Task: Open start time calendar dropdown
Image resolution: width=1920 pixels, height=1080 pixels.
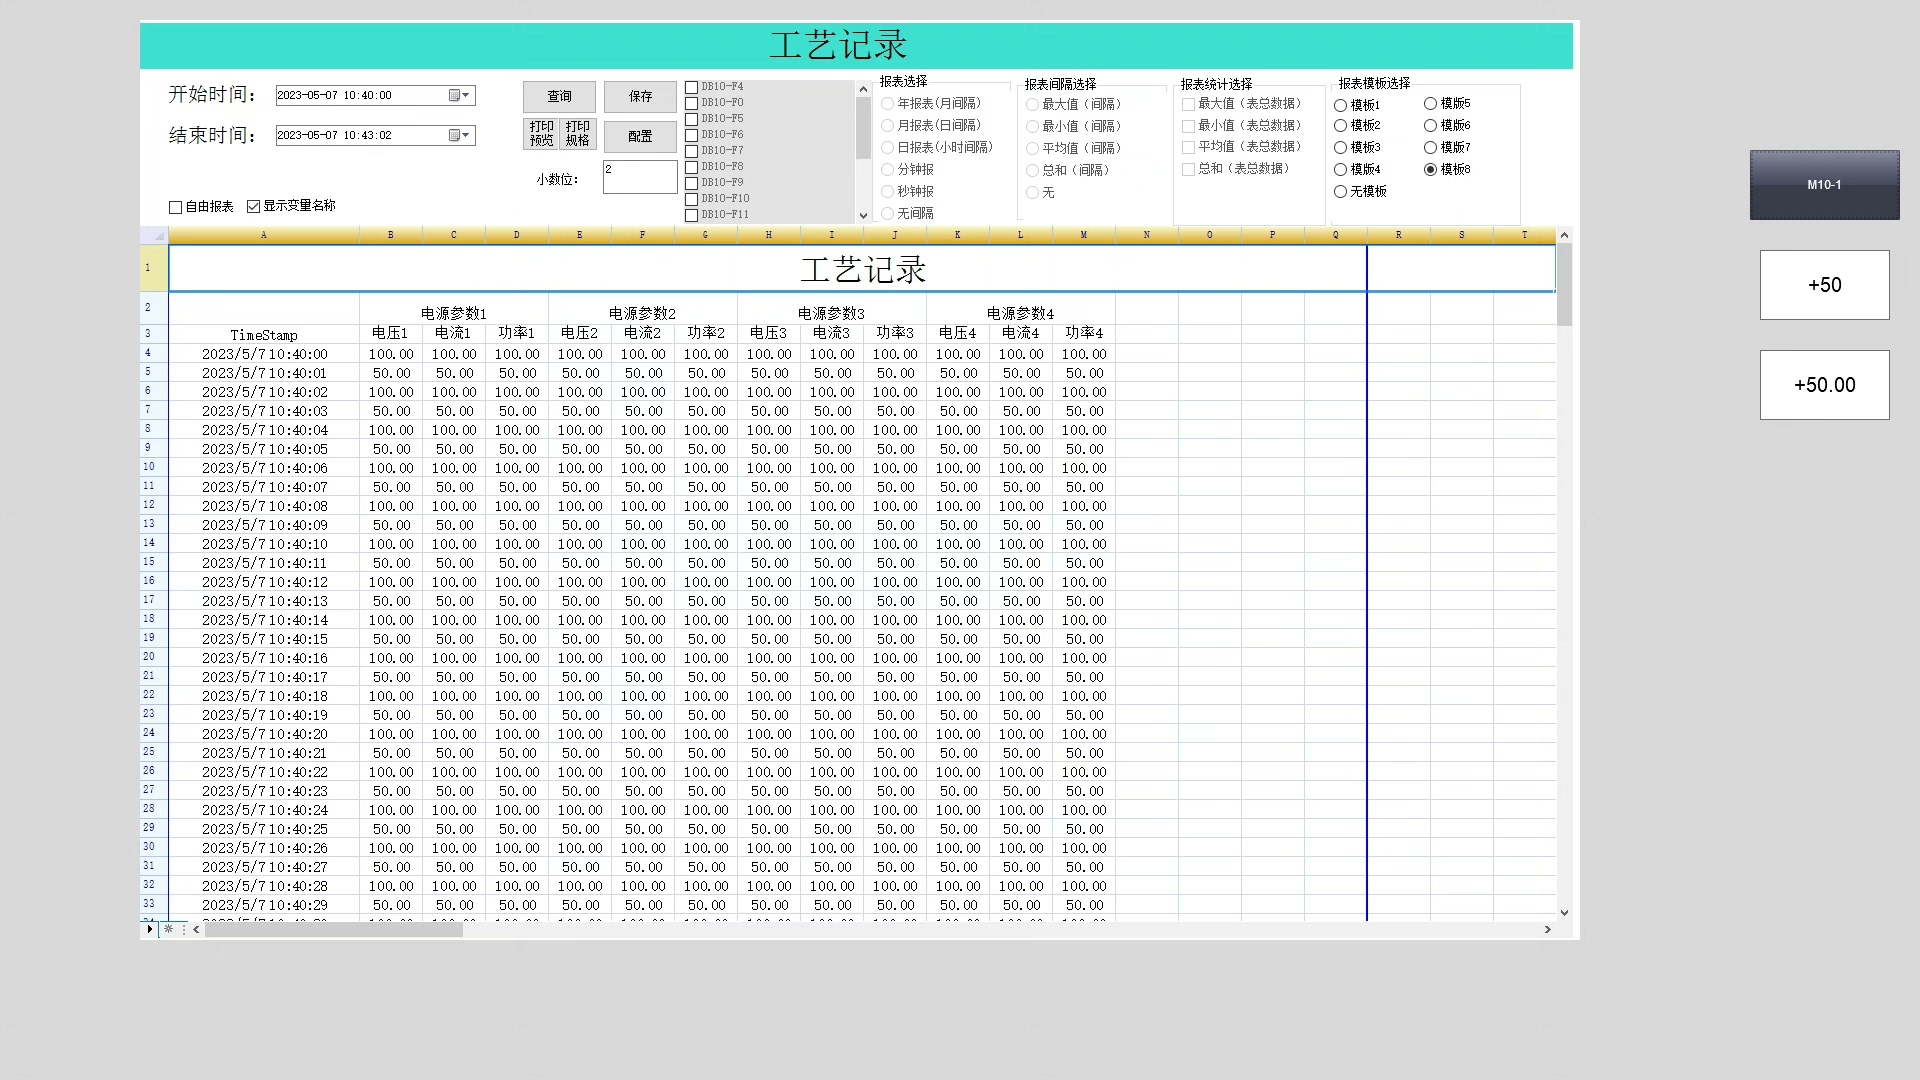Action: point(459,95)
